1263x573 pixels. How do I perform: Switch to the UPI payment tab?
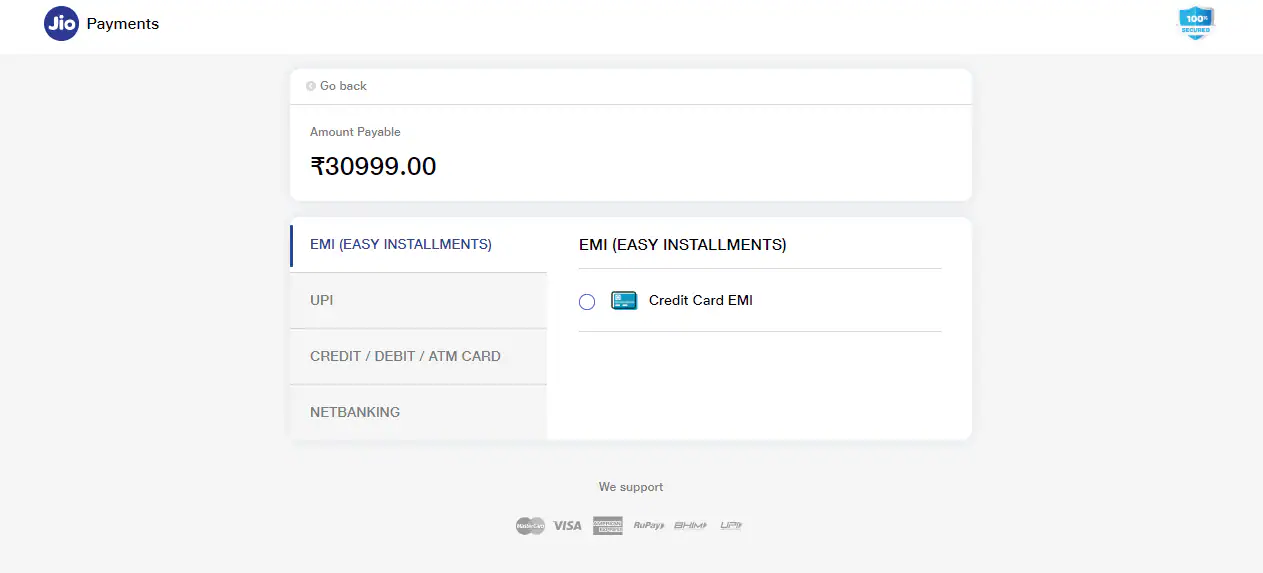[321, 300]
